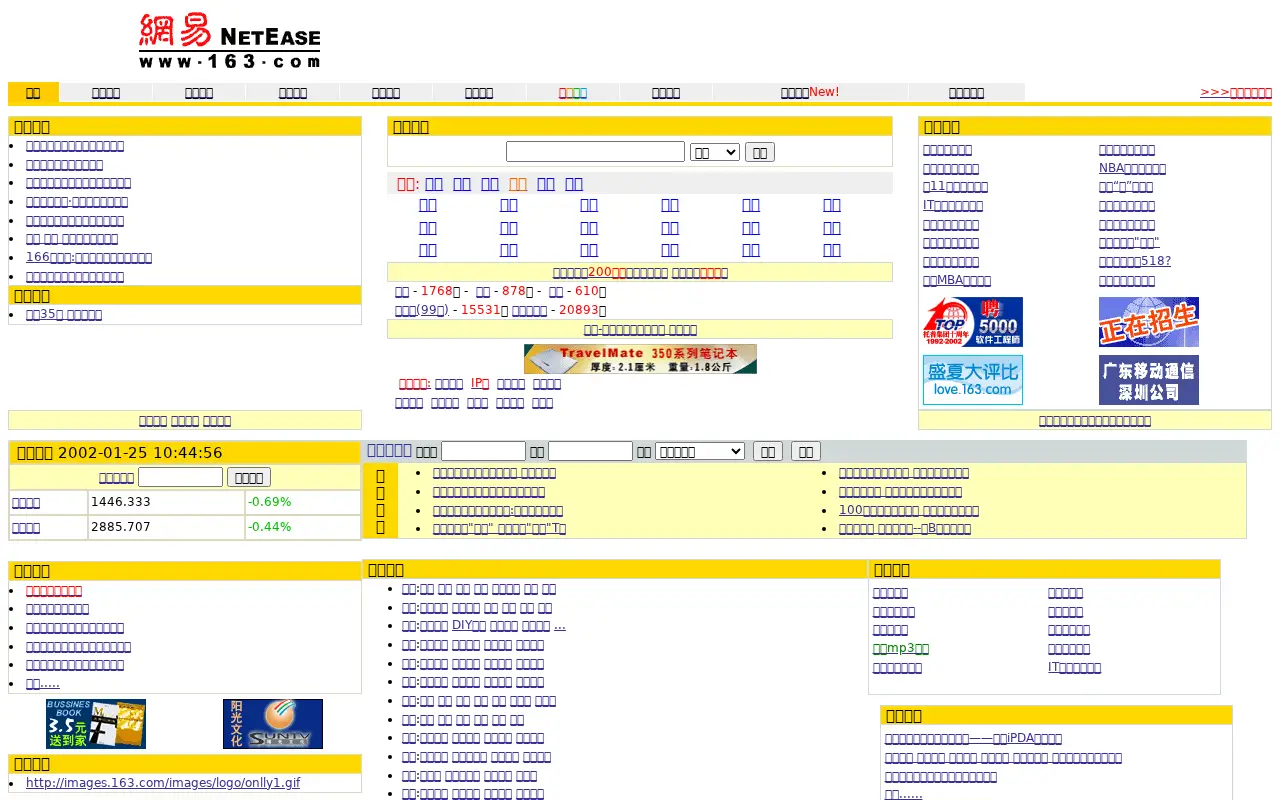Open the news item starting with 166

89,257
